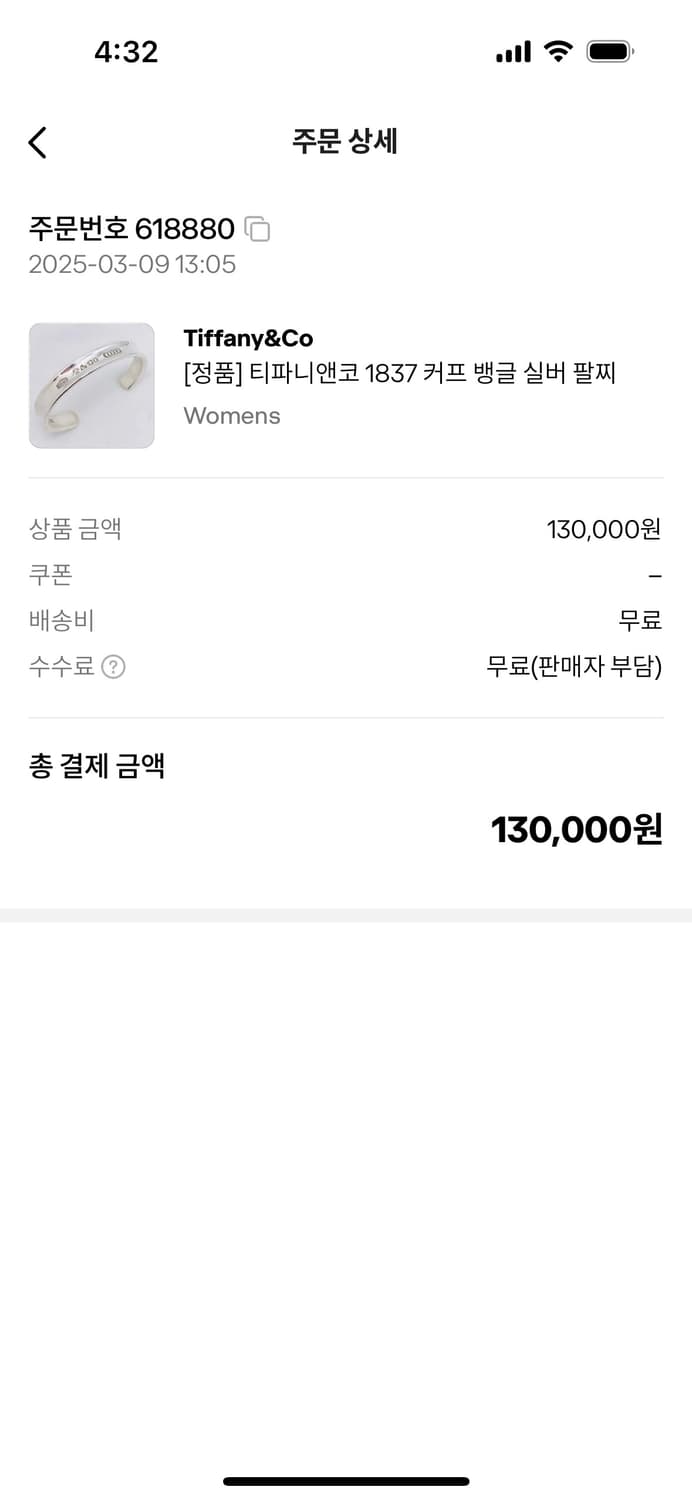
Task: Tap the Tiffany&Co brand name
Action: point(248,338)
